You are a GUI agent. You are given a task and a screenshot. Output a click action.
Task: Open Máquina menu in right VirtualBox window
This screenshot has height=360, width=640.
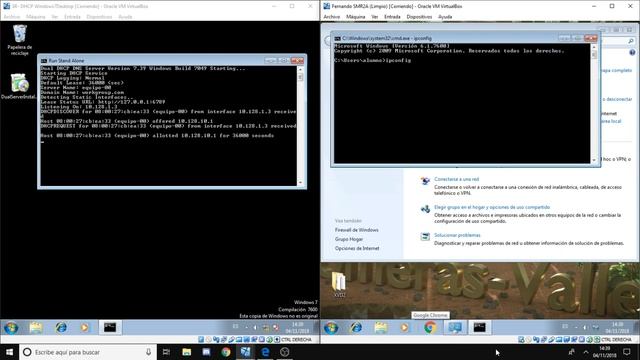click(356, 17)
